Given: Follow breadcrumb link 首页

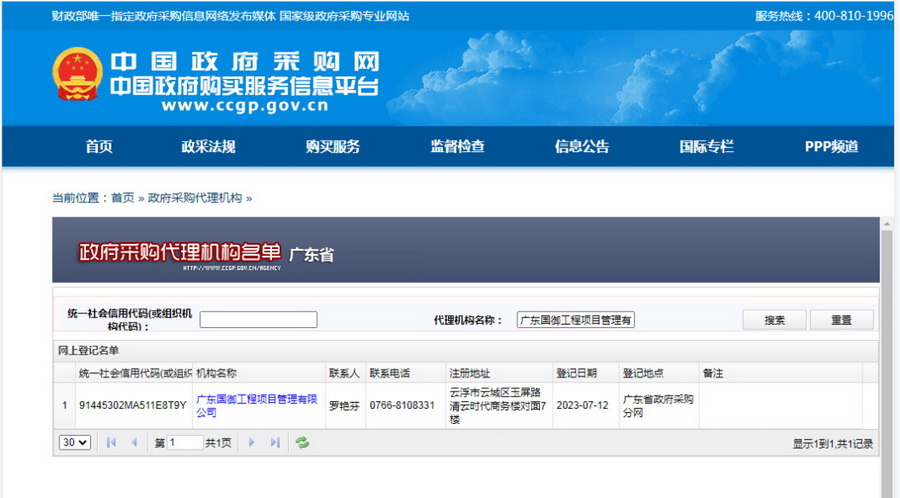Looking at the screenshot, I should (x=122, y=198).
